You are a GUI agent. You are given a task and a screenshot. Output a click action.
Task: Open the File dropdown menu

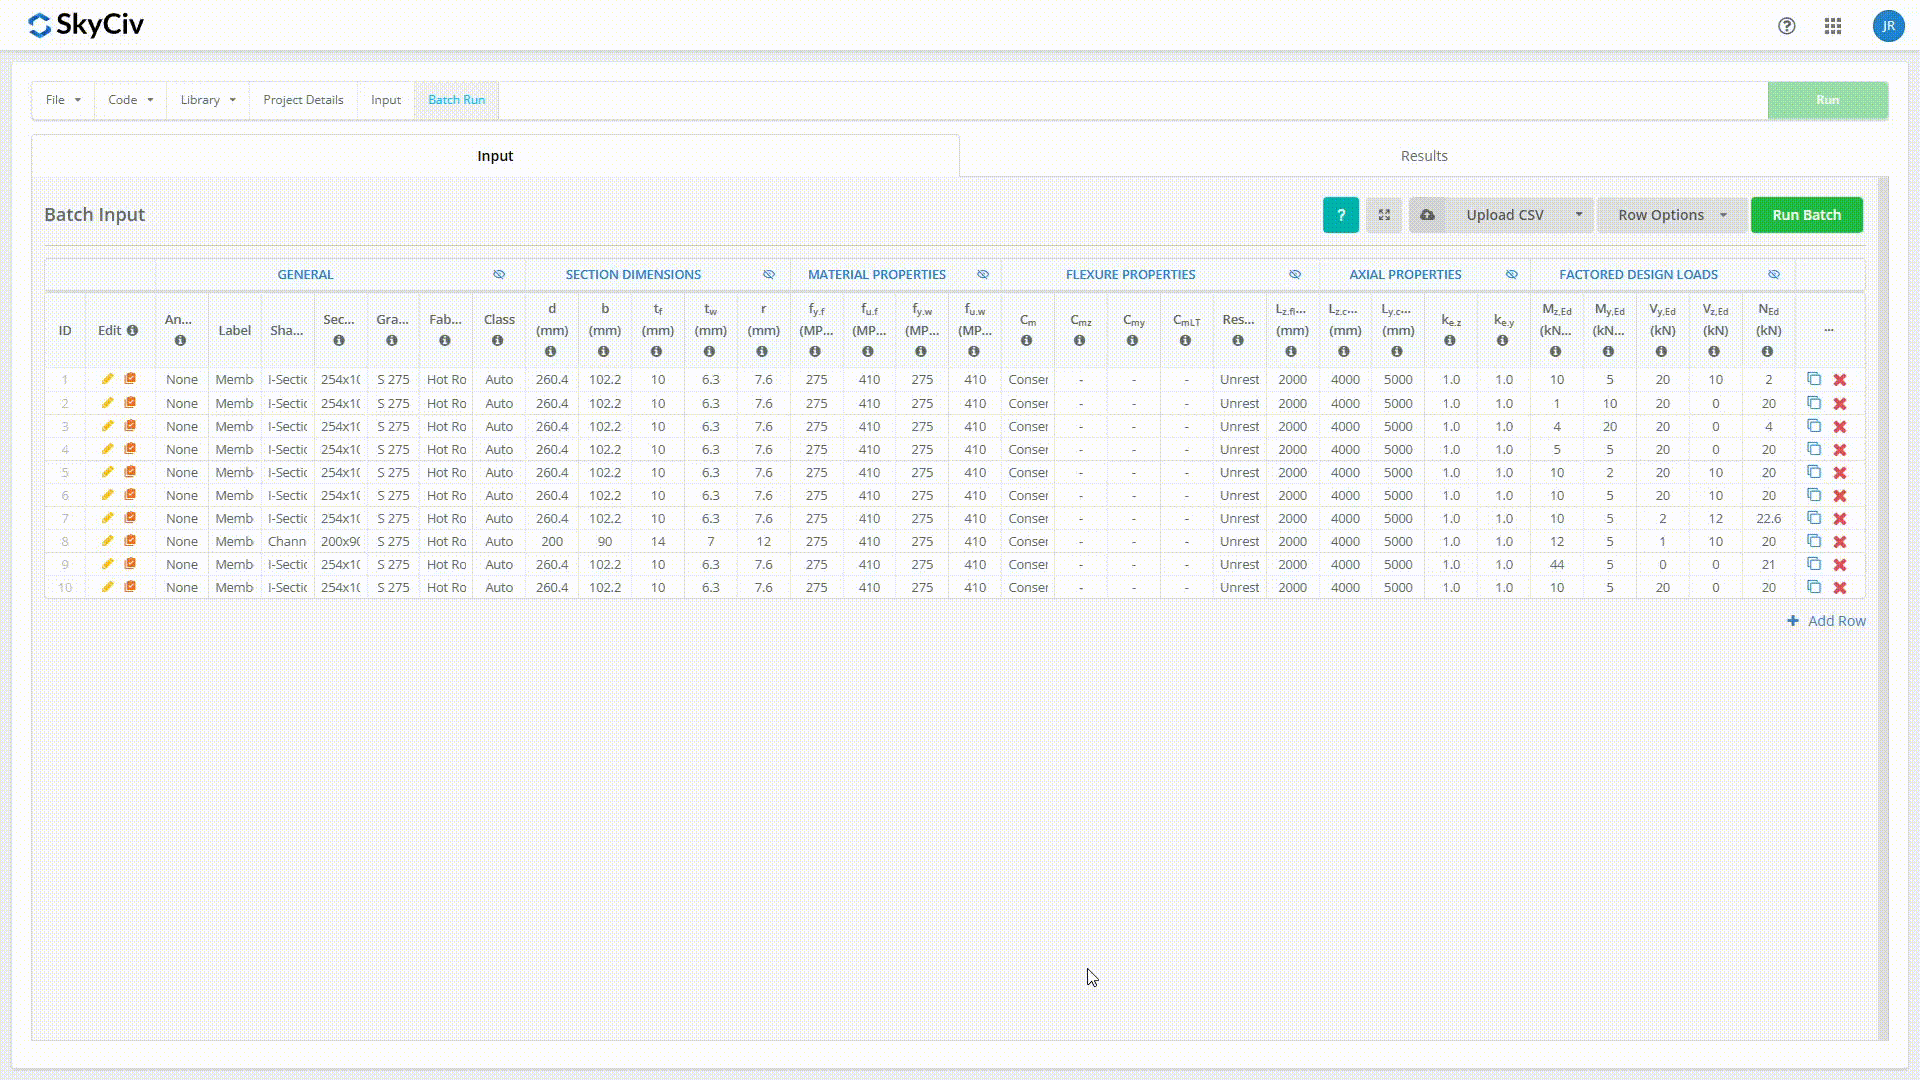[63, 100]
